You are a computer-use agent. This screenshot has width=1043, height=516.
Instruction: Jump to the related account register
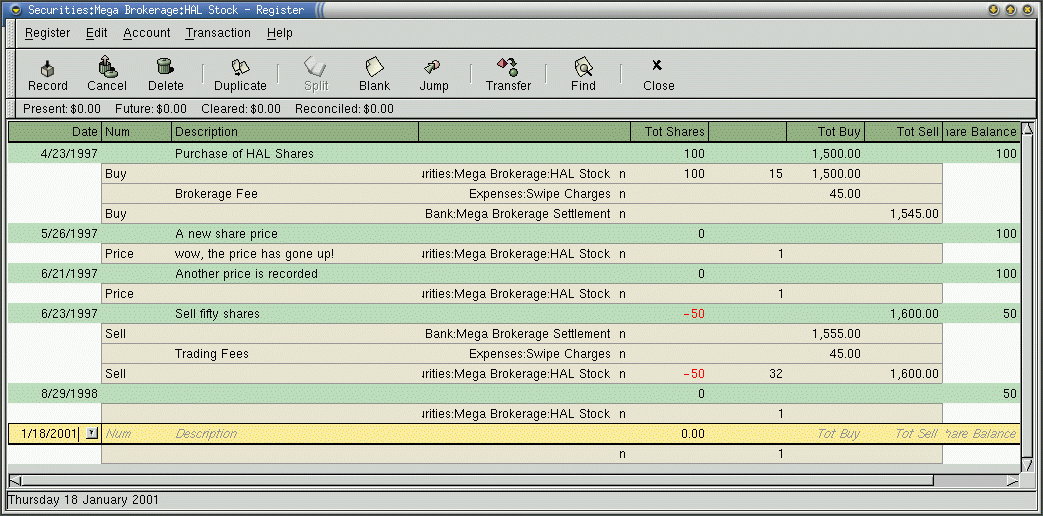(433, 74)
